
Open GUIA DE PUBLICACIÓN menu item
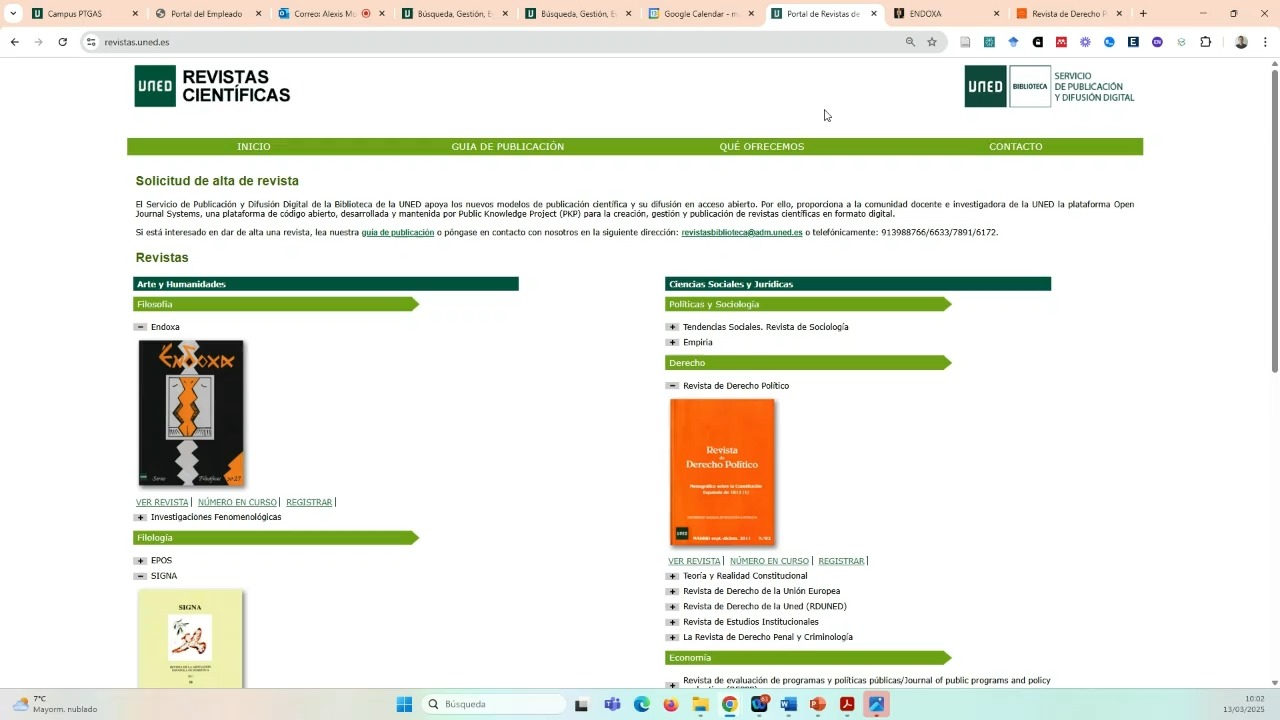tap(508, 147)
